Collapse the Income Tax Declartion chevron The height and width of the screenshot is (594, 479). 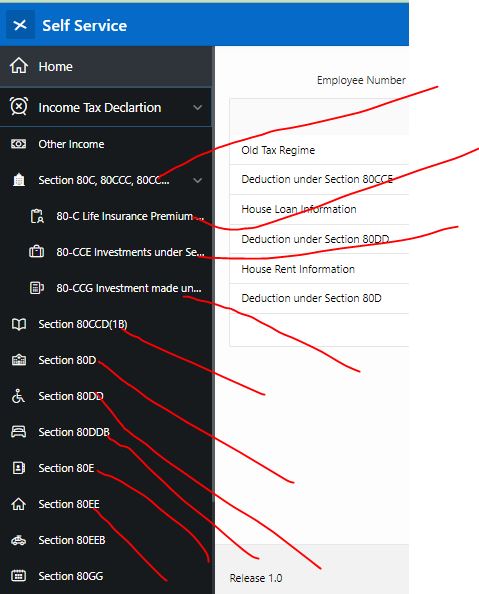tap(197, 108)
